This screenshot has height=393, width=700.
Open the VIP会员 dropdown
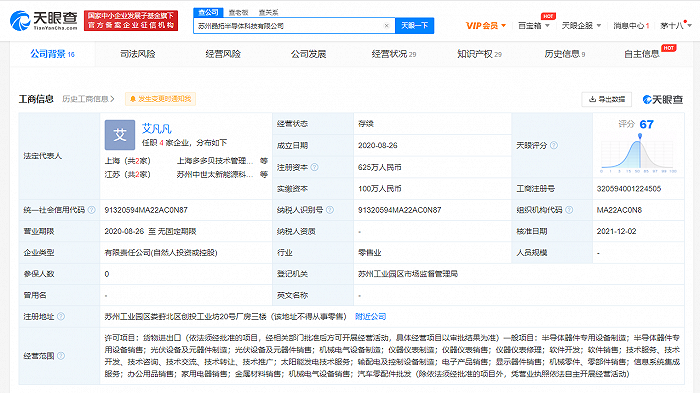pos(486,26)
